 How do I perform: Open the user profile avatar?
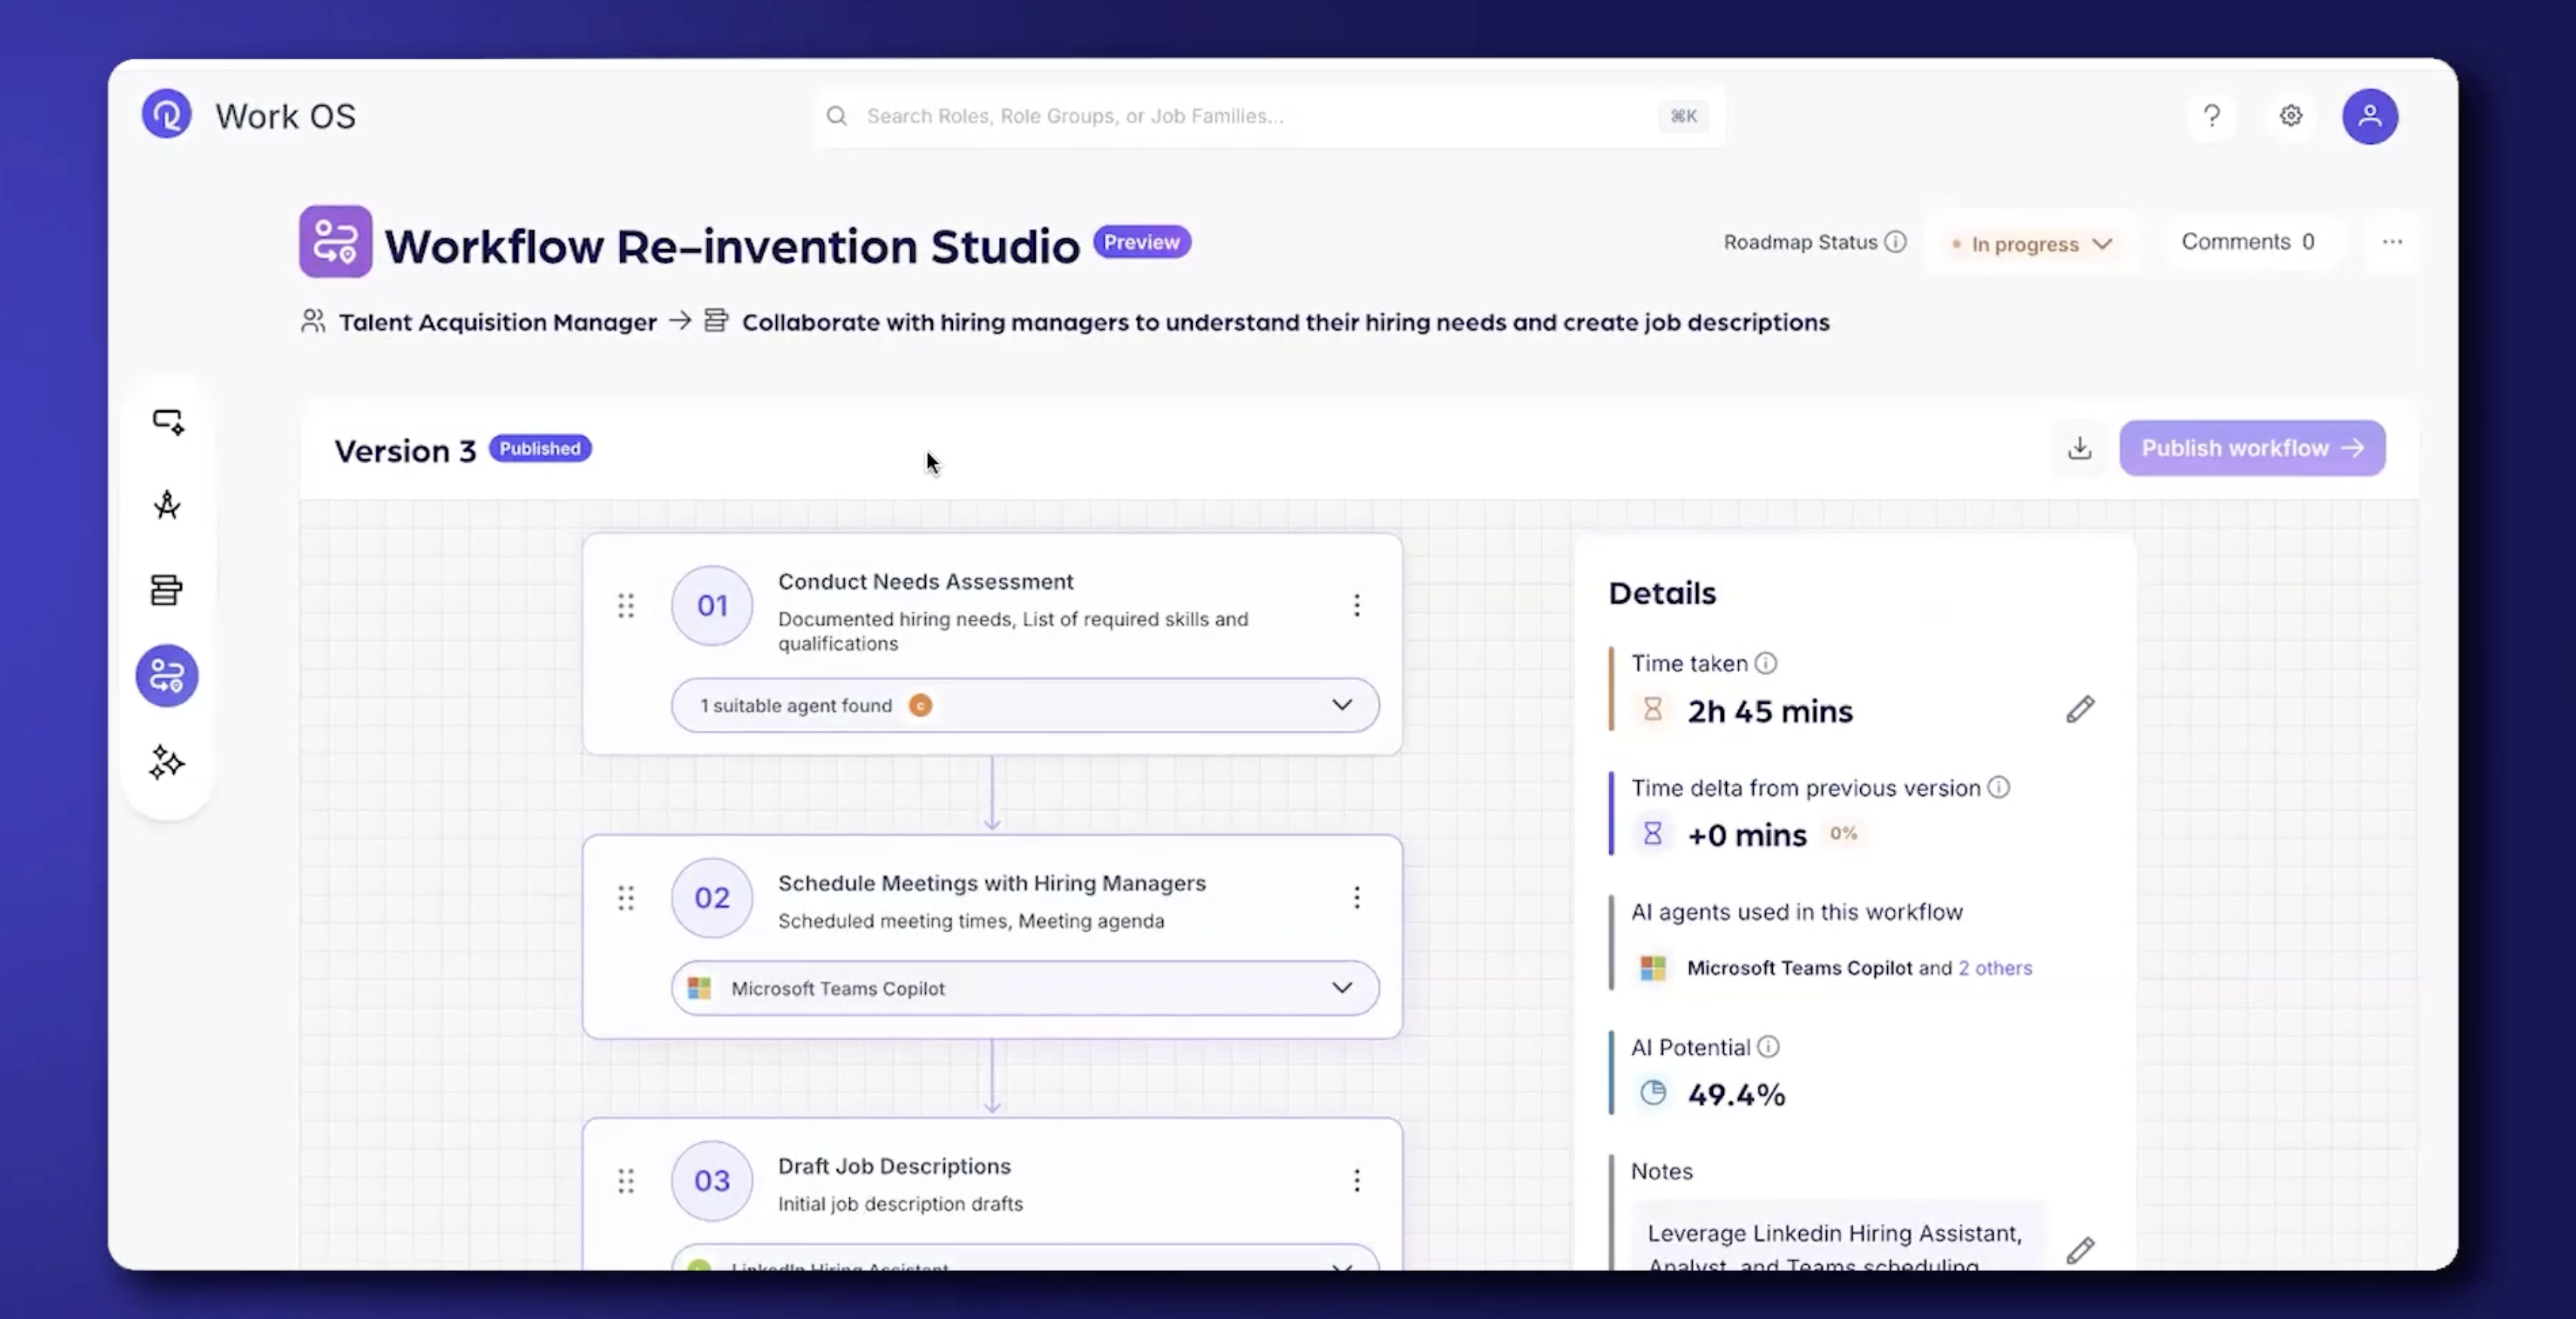tap(2371, 115)
